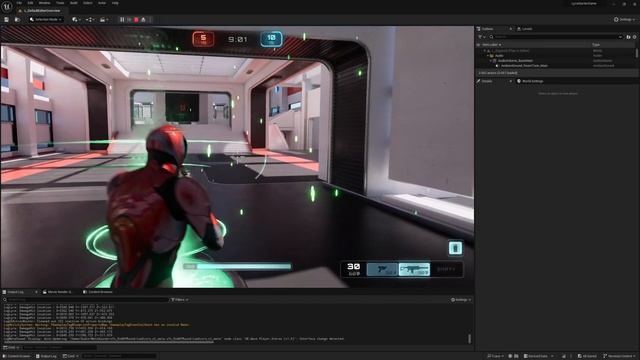
Task: Toggle the Outliner visibility column header icon
Action: tap(478, 45)
